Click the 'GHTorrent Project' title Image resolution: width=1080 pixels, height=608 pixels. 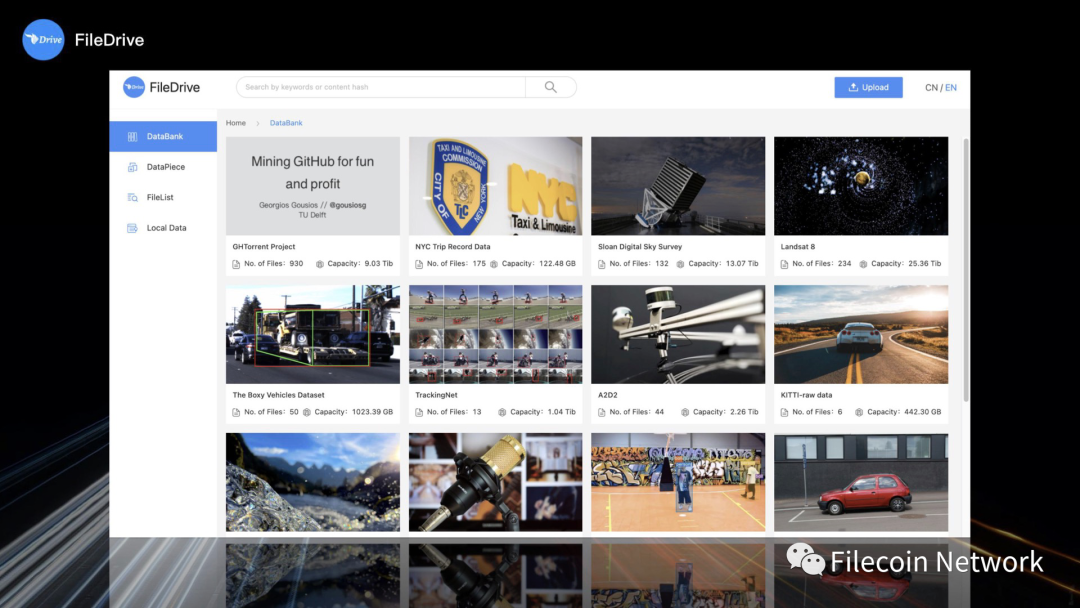(x=264, y=247)
